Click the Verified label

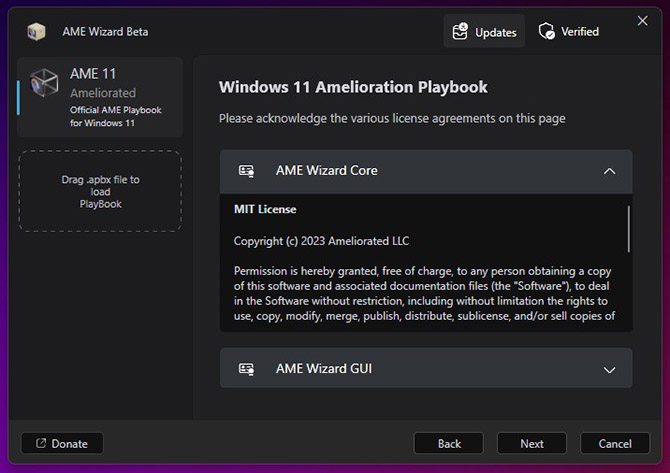point(580,32)
